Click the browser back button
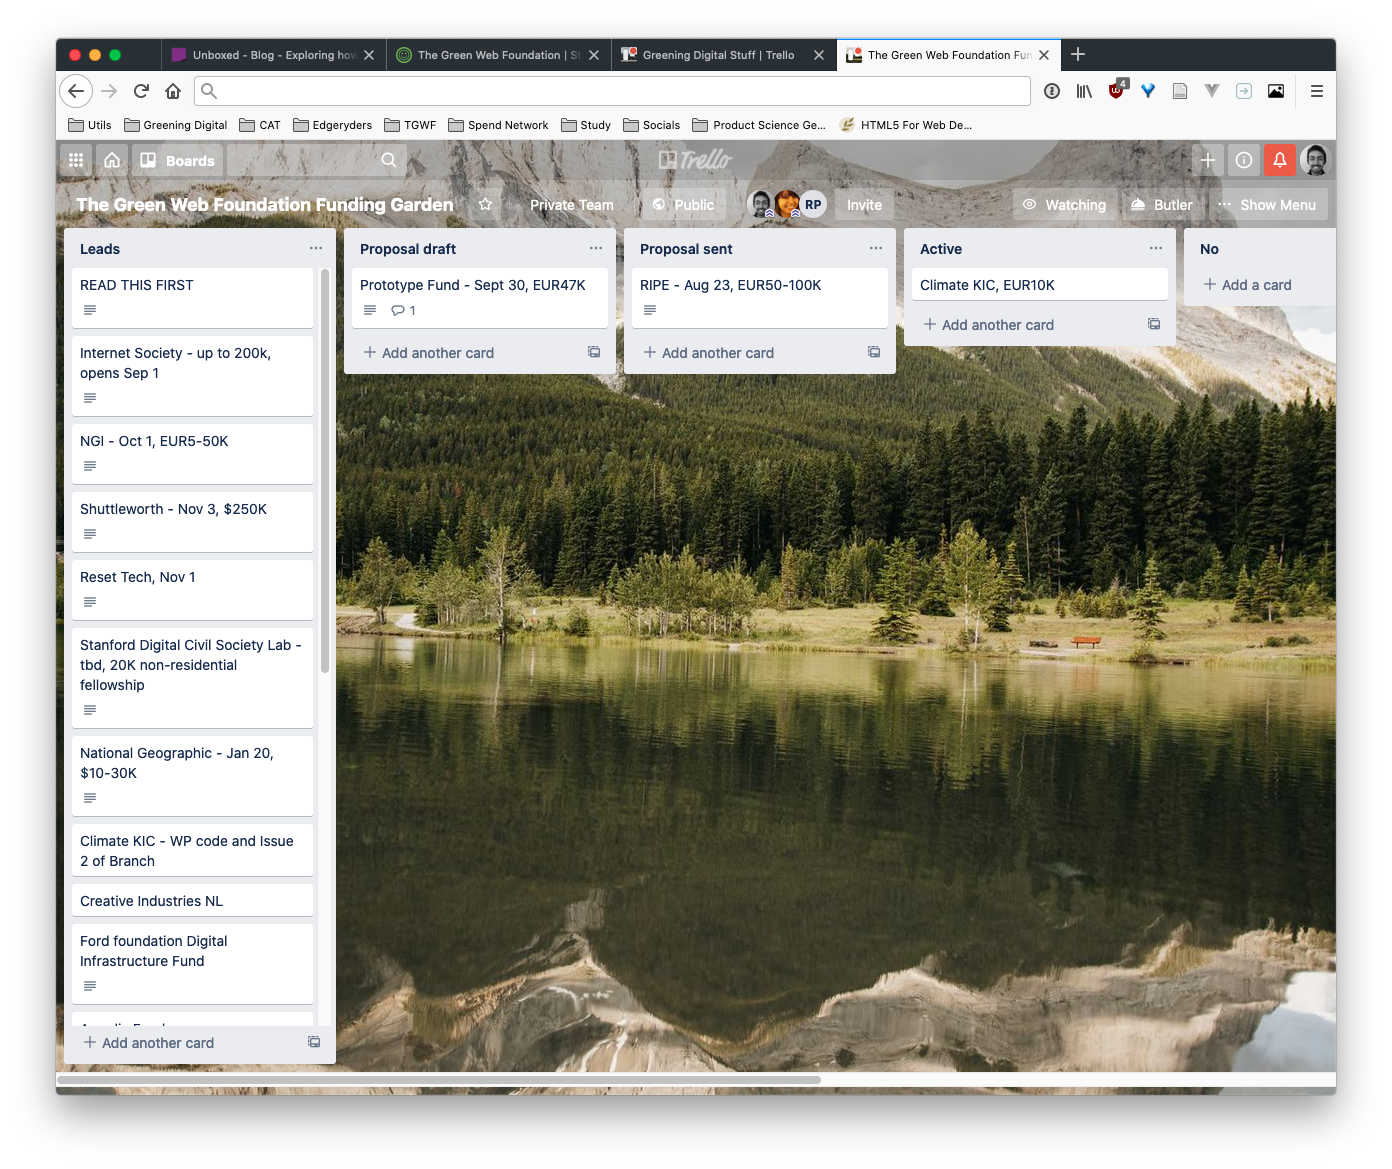Viewport: 1392px width, 1169px height. point(76,91)
